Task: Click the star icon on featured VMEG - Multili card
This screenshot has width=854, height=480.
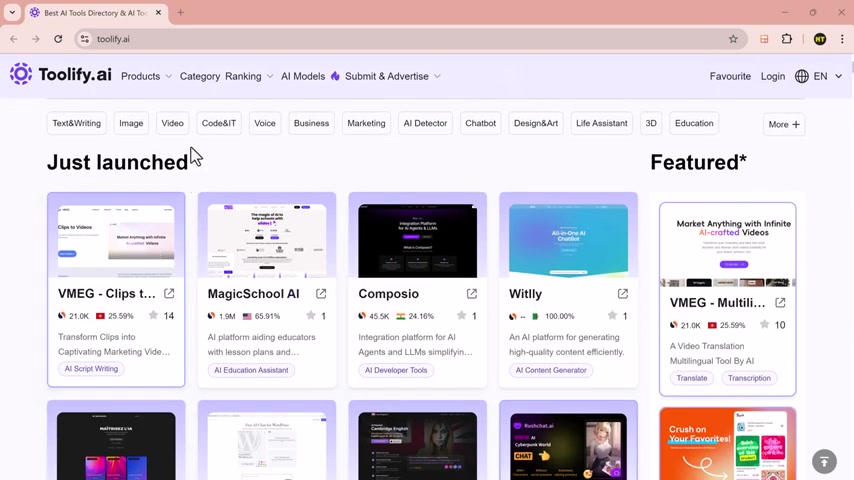Action: point(765,325)
